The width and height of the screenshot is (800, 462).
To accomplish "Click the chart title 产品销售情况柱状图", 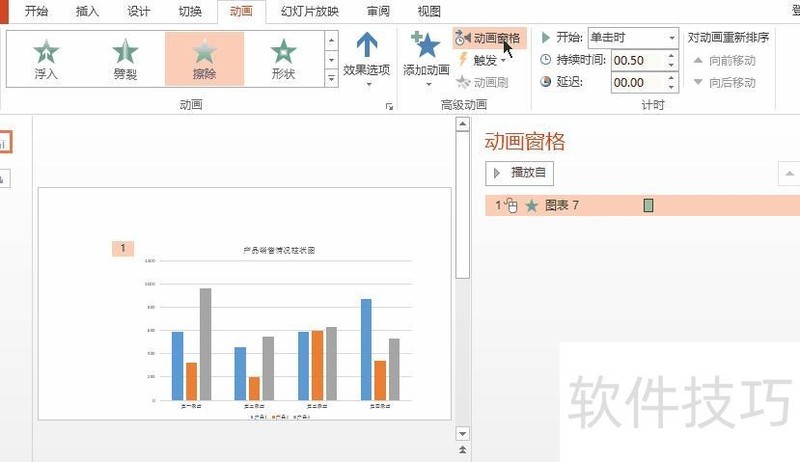I will coord(279,250).
